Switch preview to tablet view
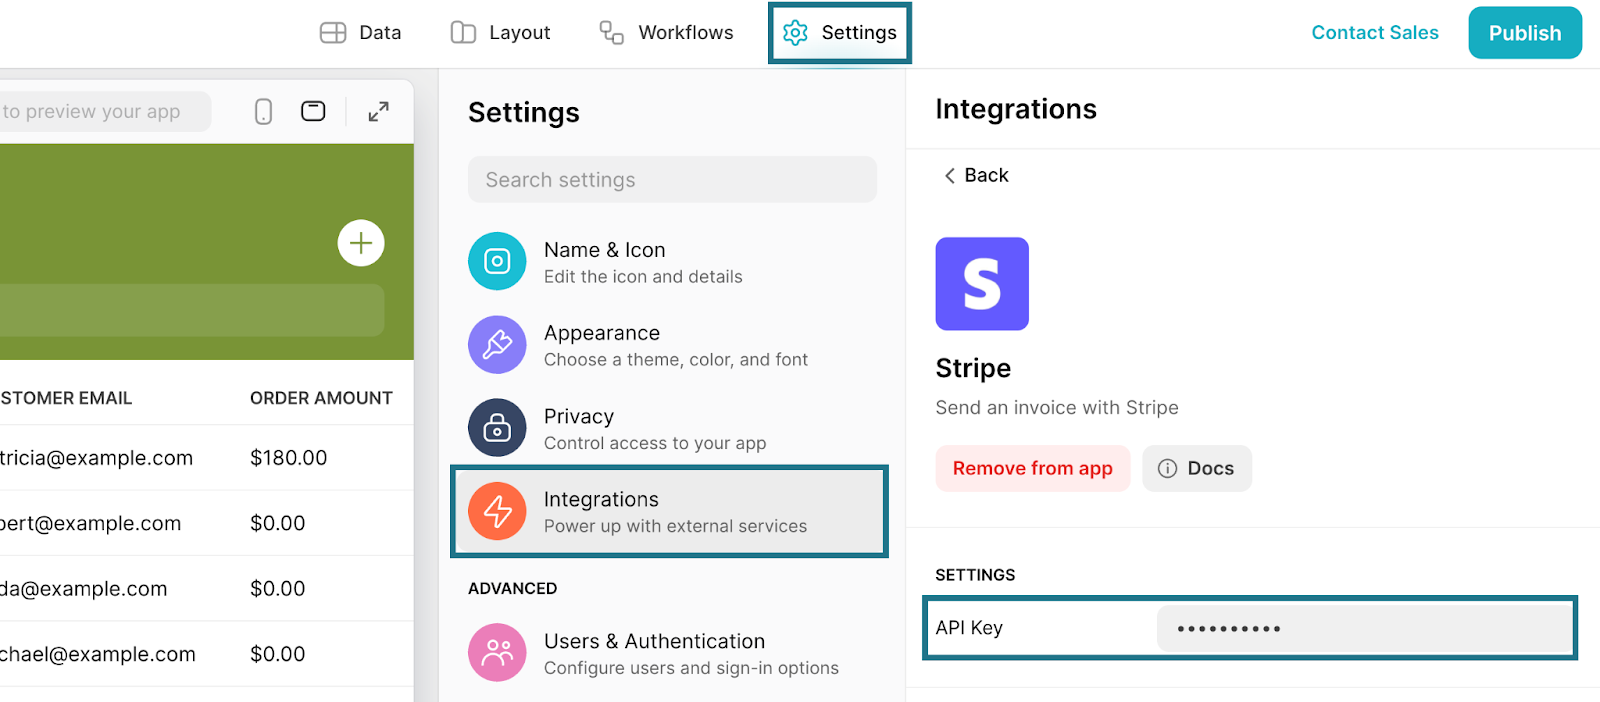Screen dimensions: 1600x702 313,111
